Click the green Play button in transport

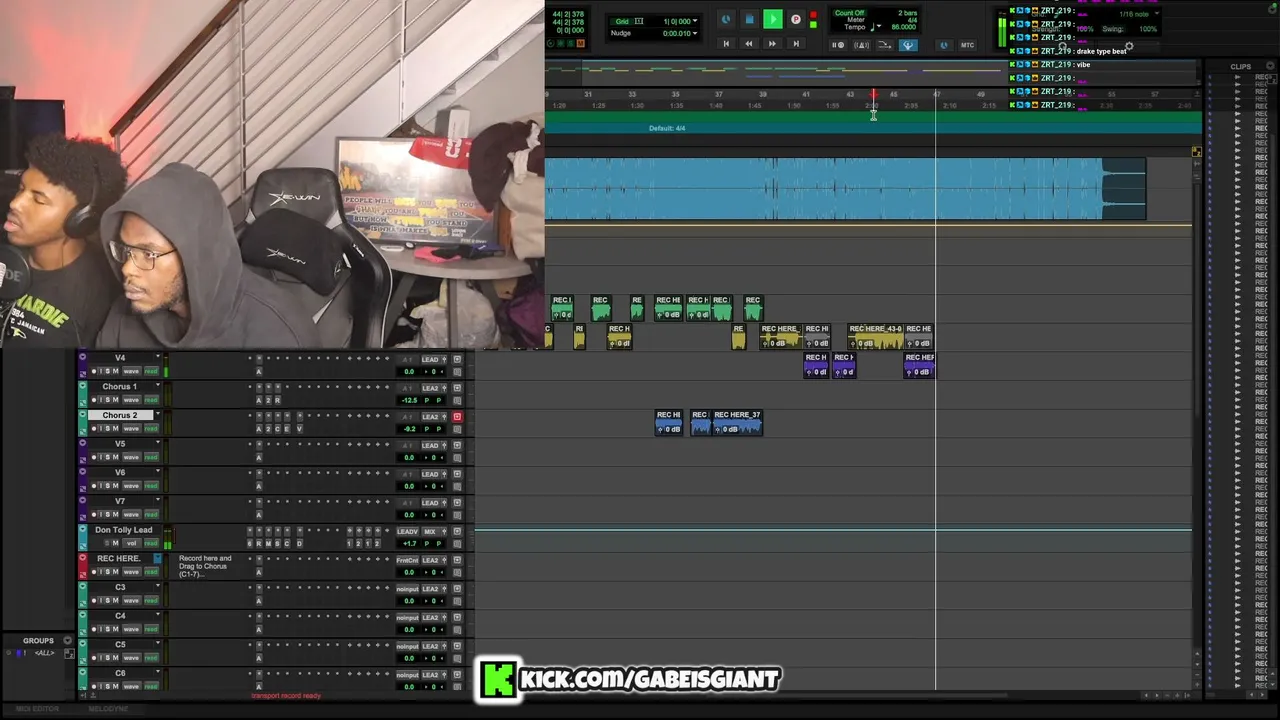[x=772, y=19]
